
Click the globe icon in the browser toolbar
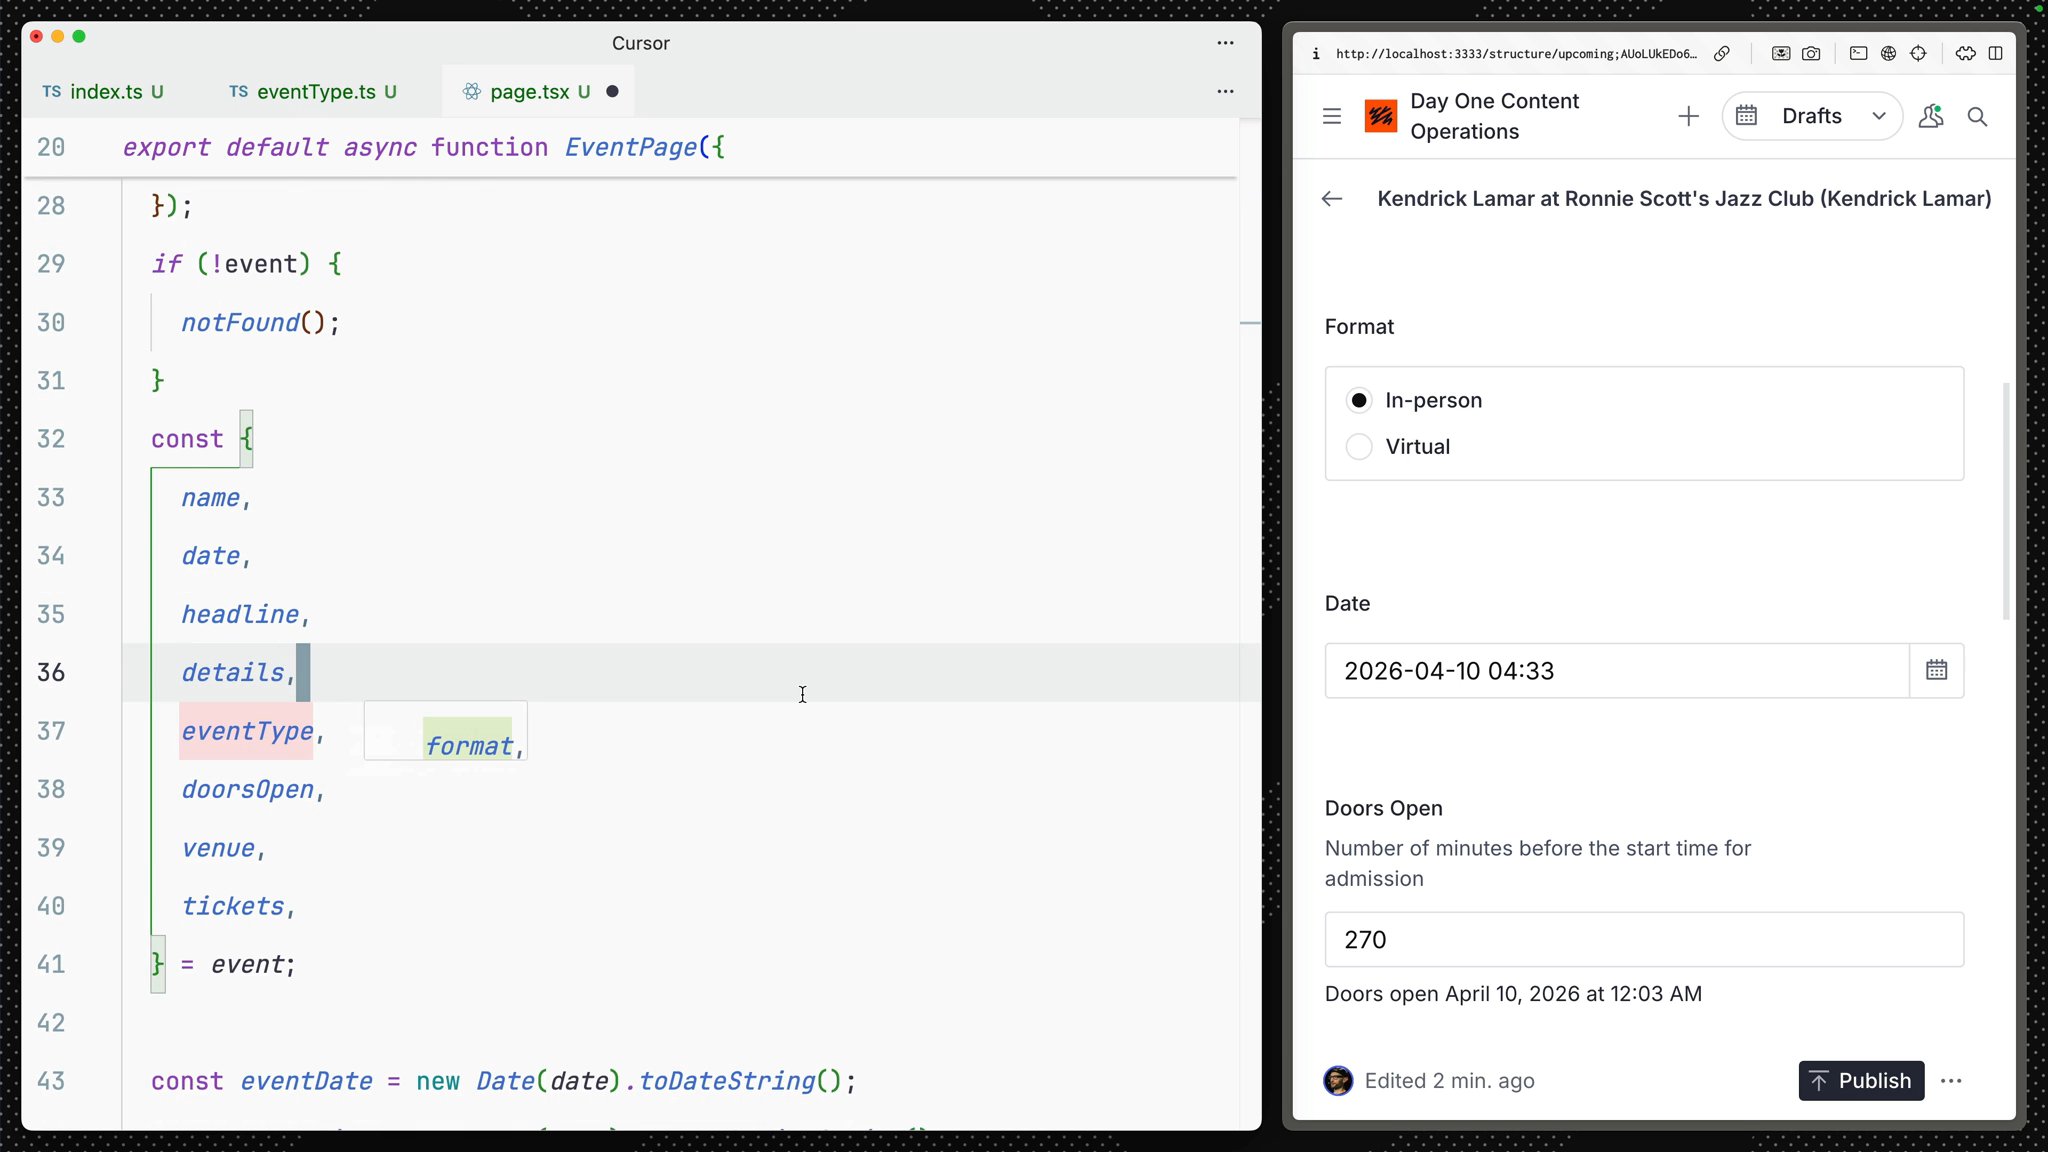coord(1888,54)
